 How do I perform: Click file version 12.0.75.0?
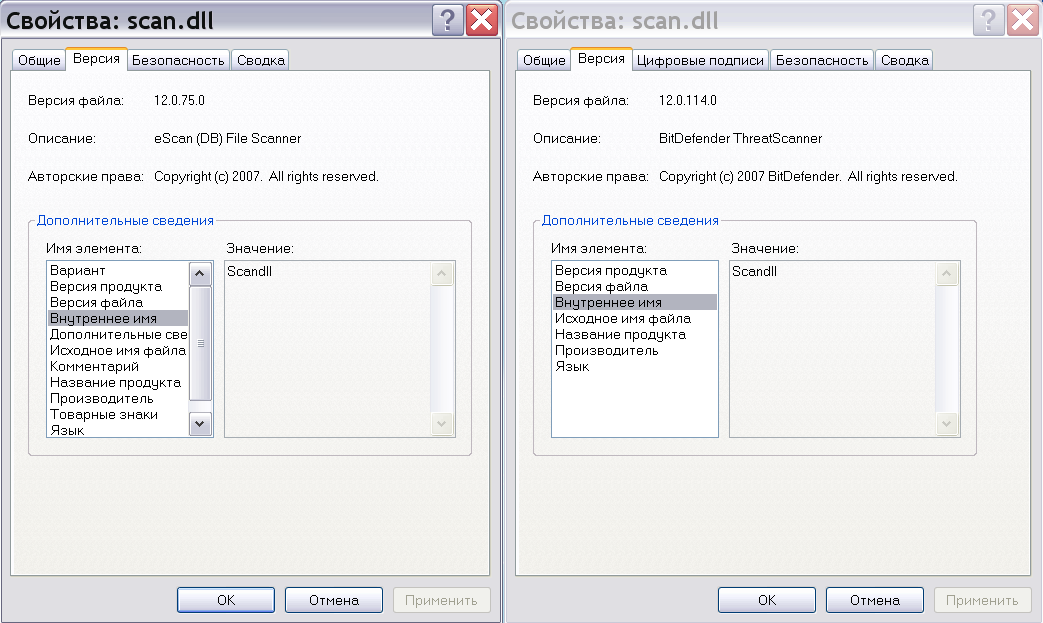[x=180, y=100]
